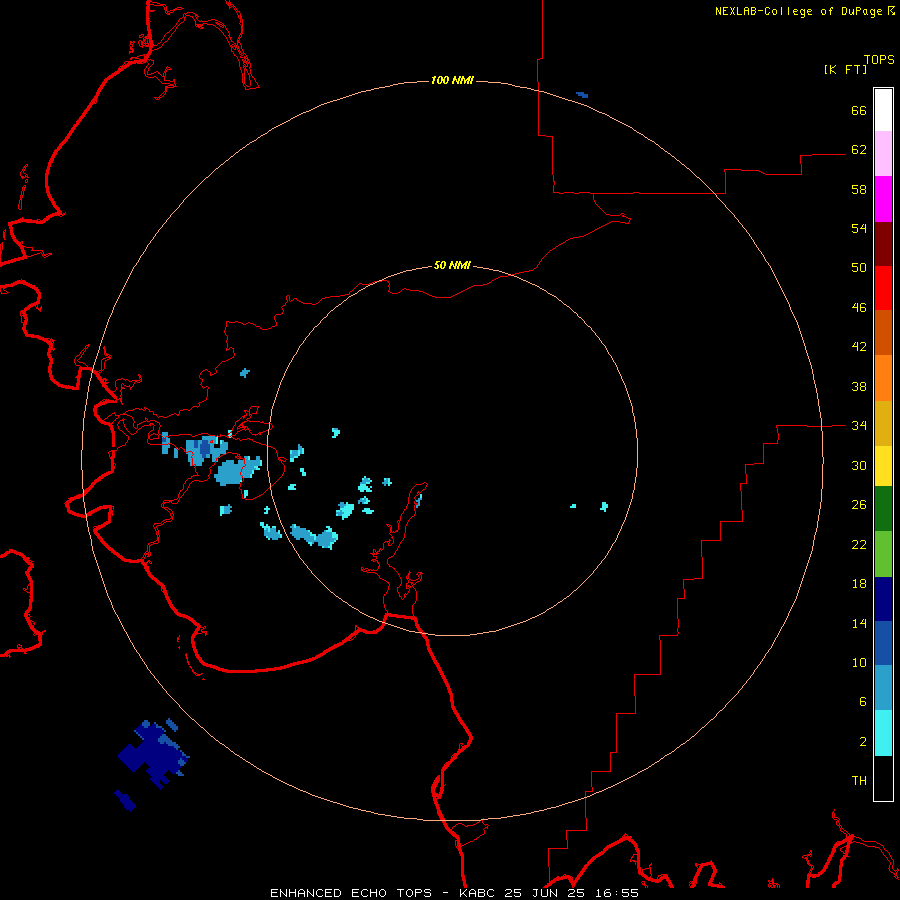Click the legend value '42'
The height and width of the screenshot is (900, 900).
click(859, 346)
